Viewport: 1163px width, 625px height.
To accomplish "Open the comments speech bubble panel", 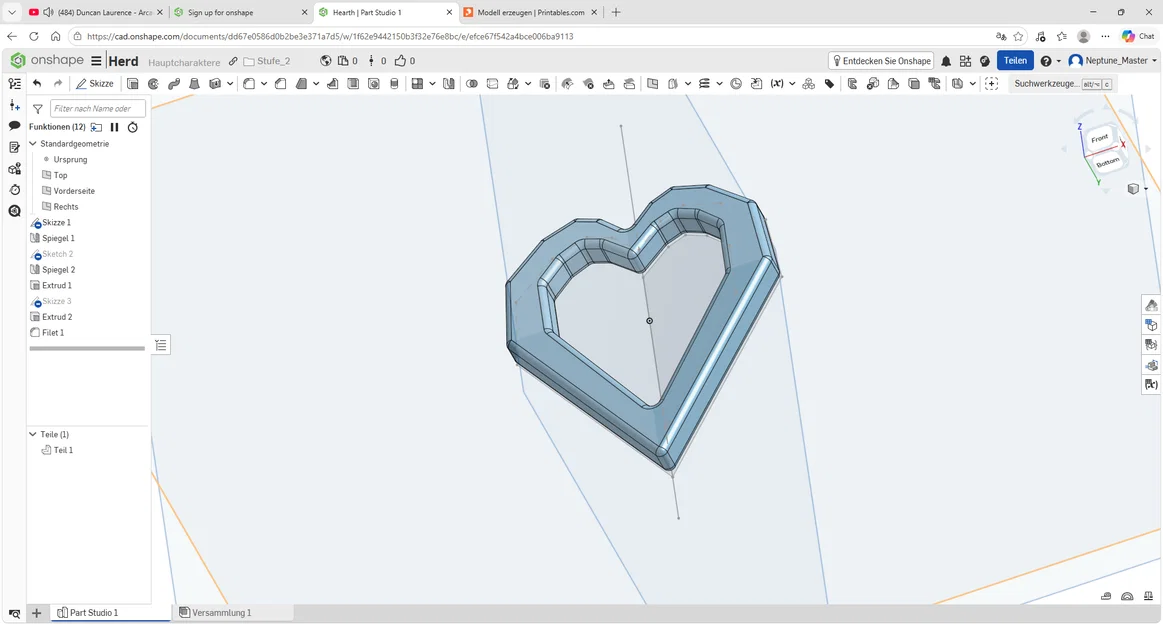I will coord(14,126).
